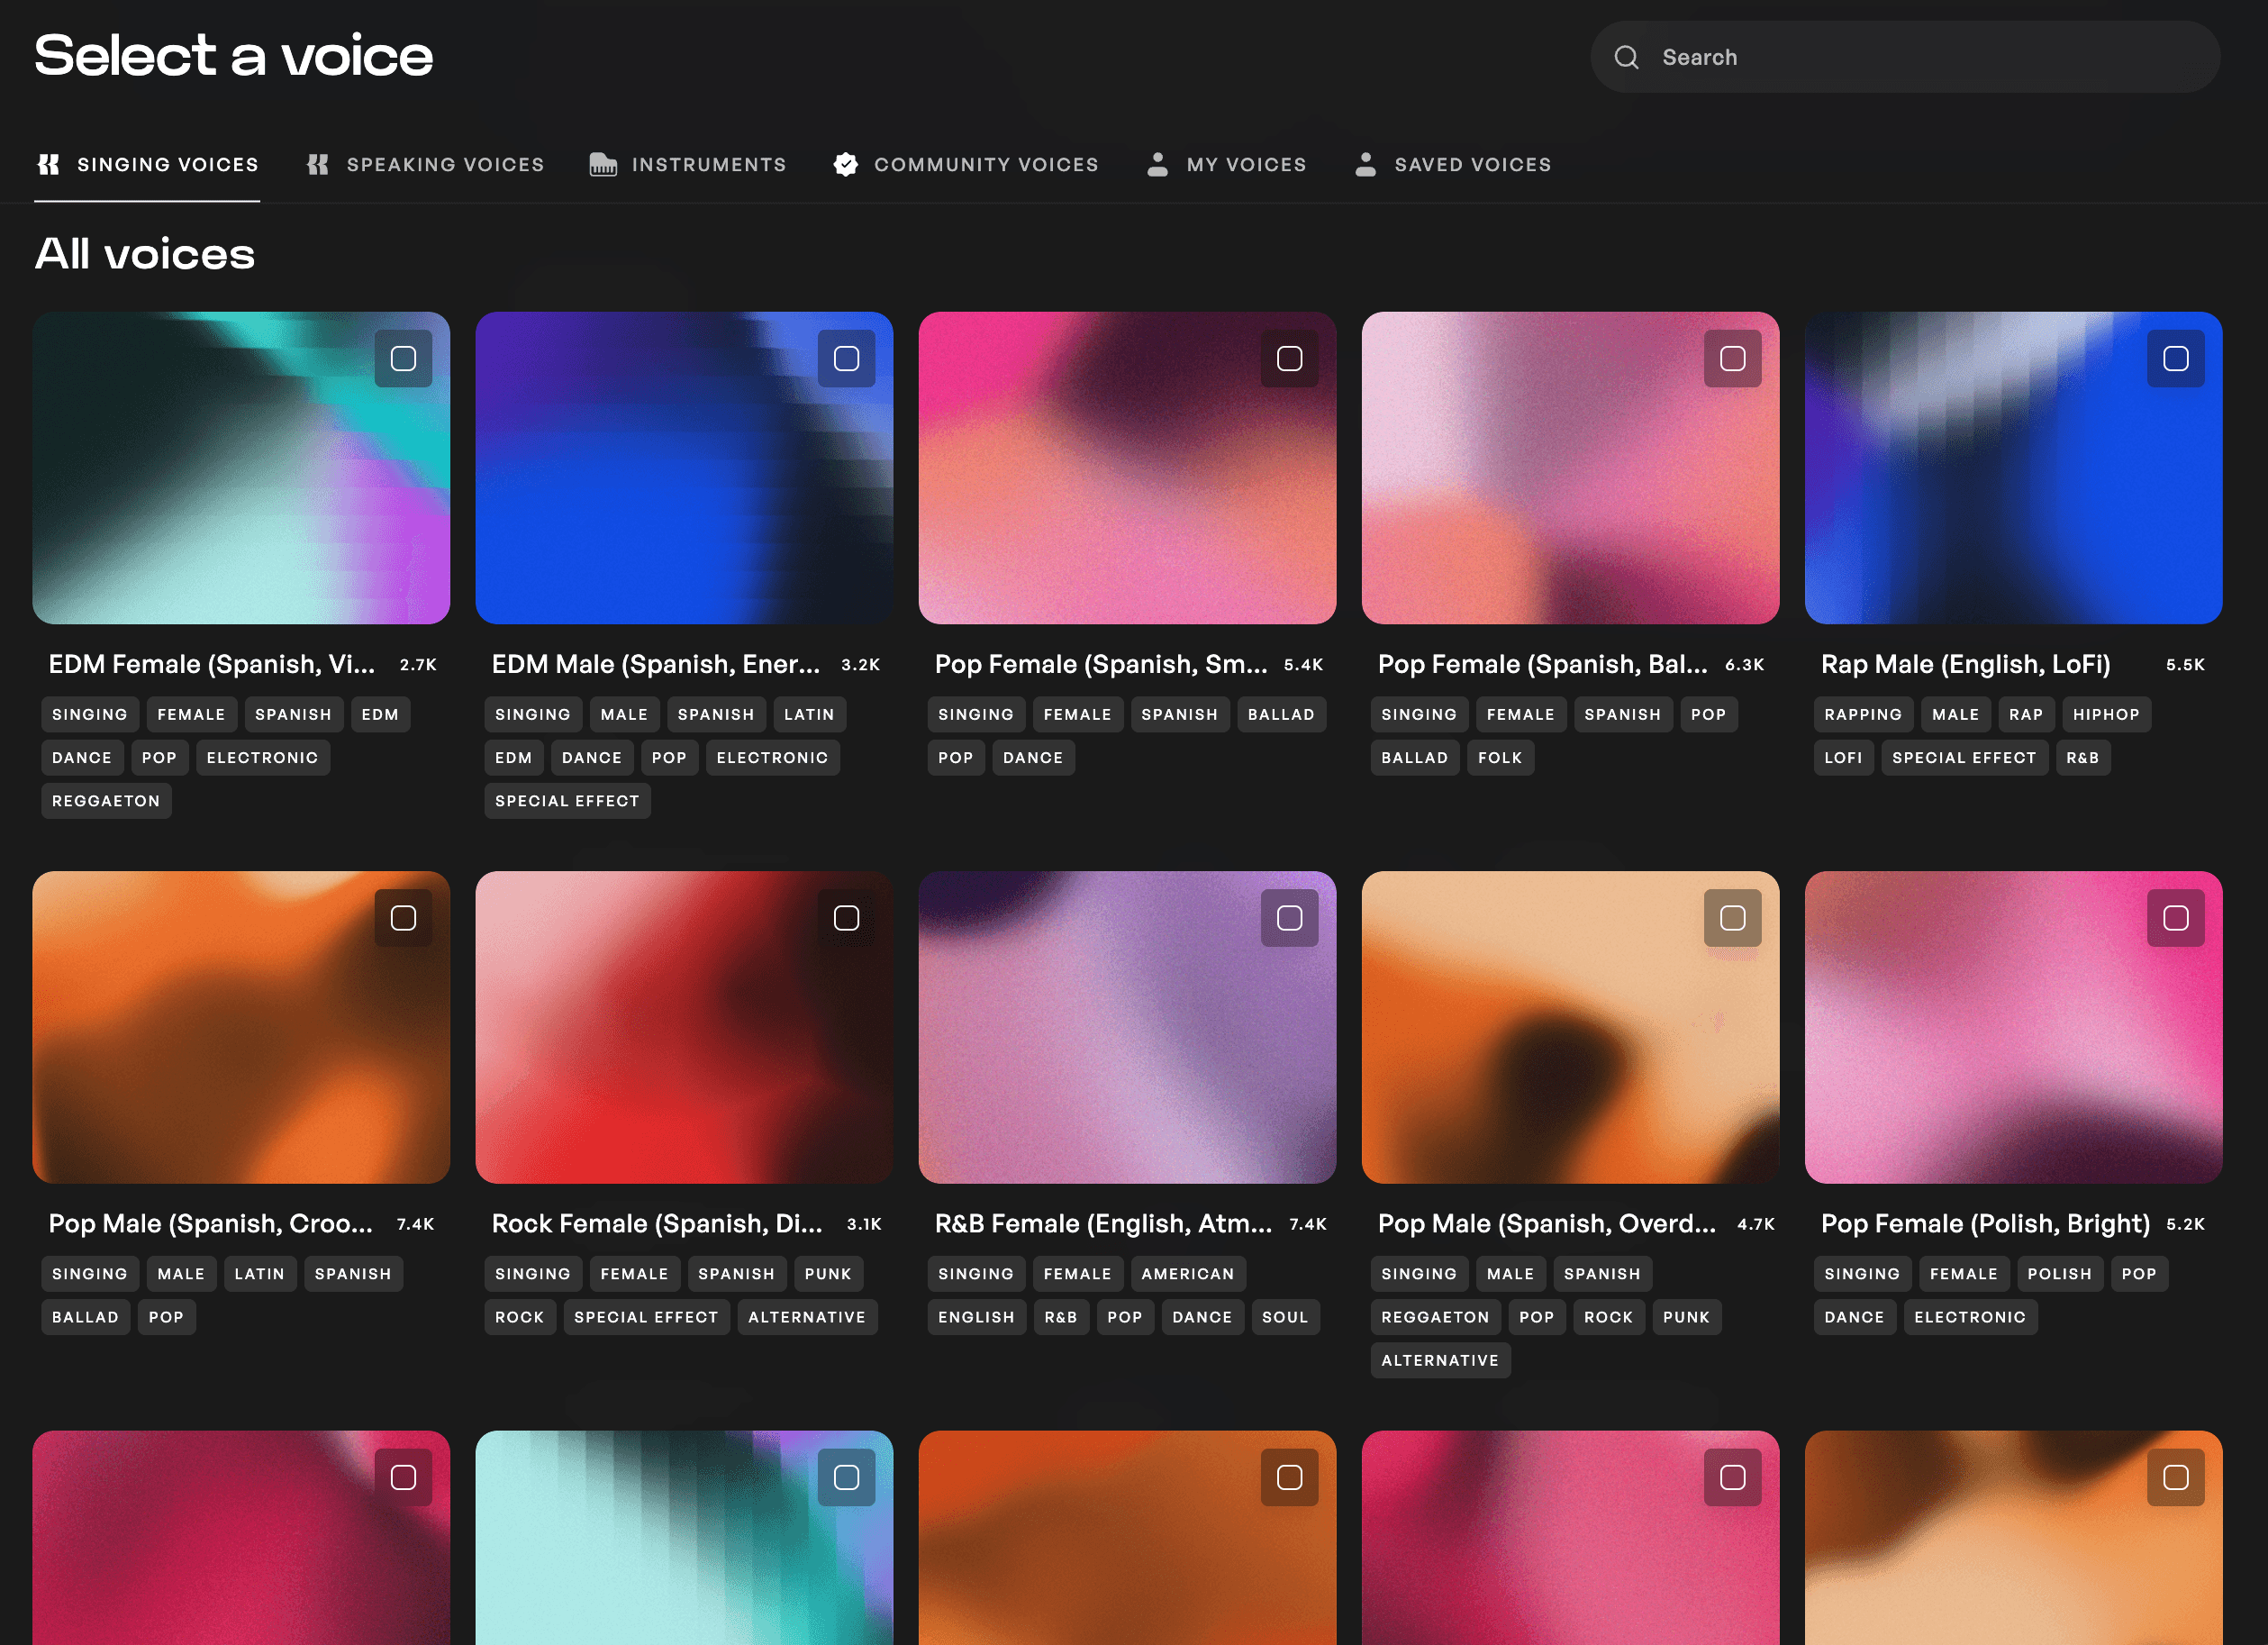Open the EDM Female voice thumbnail

click(241, 468)
